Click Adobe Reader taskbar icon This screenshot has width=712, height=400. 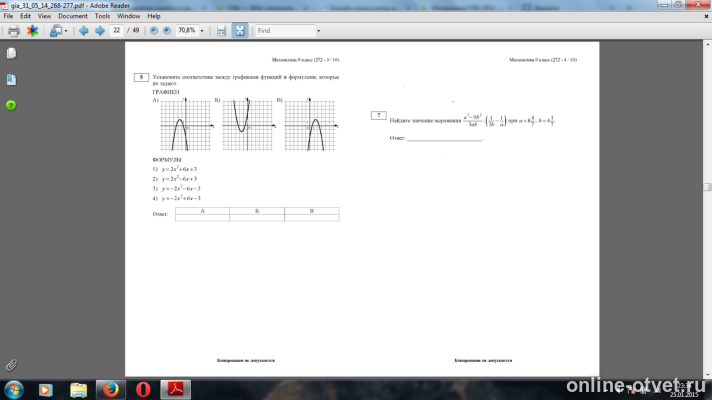[176, 390]
